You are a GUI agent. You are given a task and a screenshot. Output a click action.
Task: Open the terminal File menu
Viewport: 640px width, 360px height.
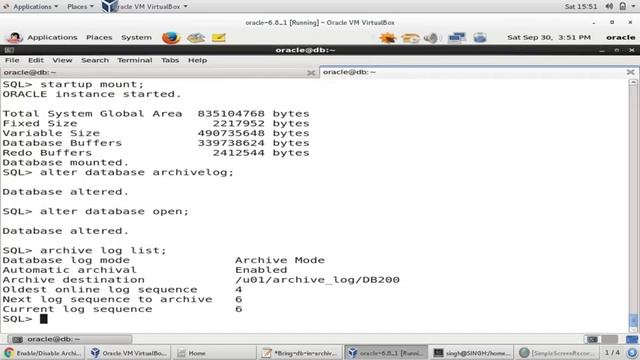12,60
